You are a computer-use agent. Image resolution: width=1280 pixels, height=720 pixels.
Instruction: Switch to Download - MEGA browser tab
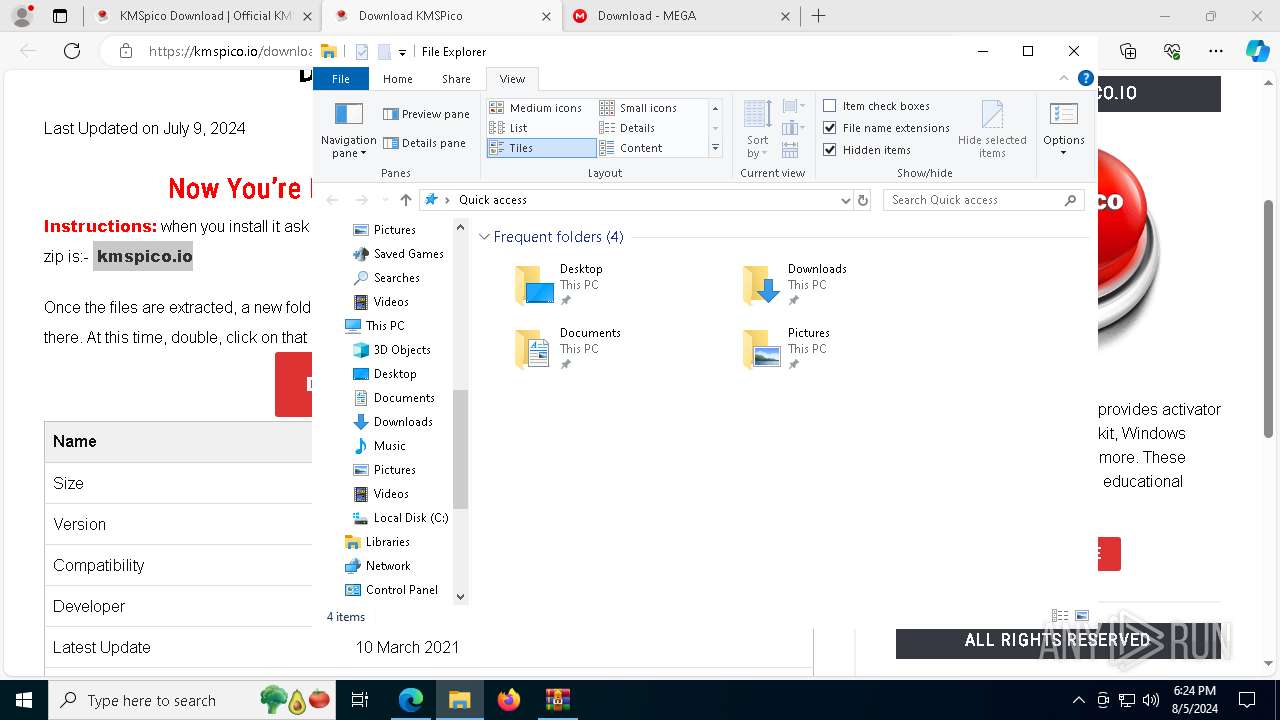point(682,16)
